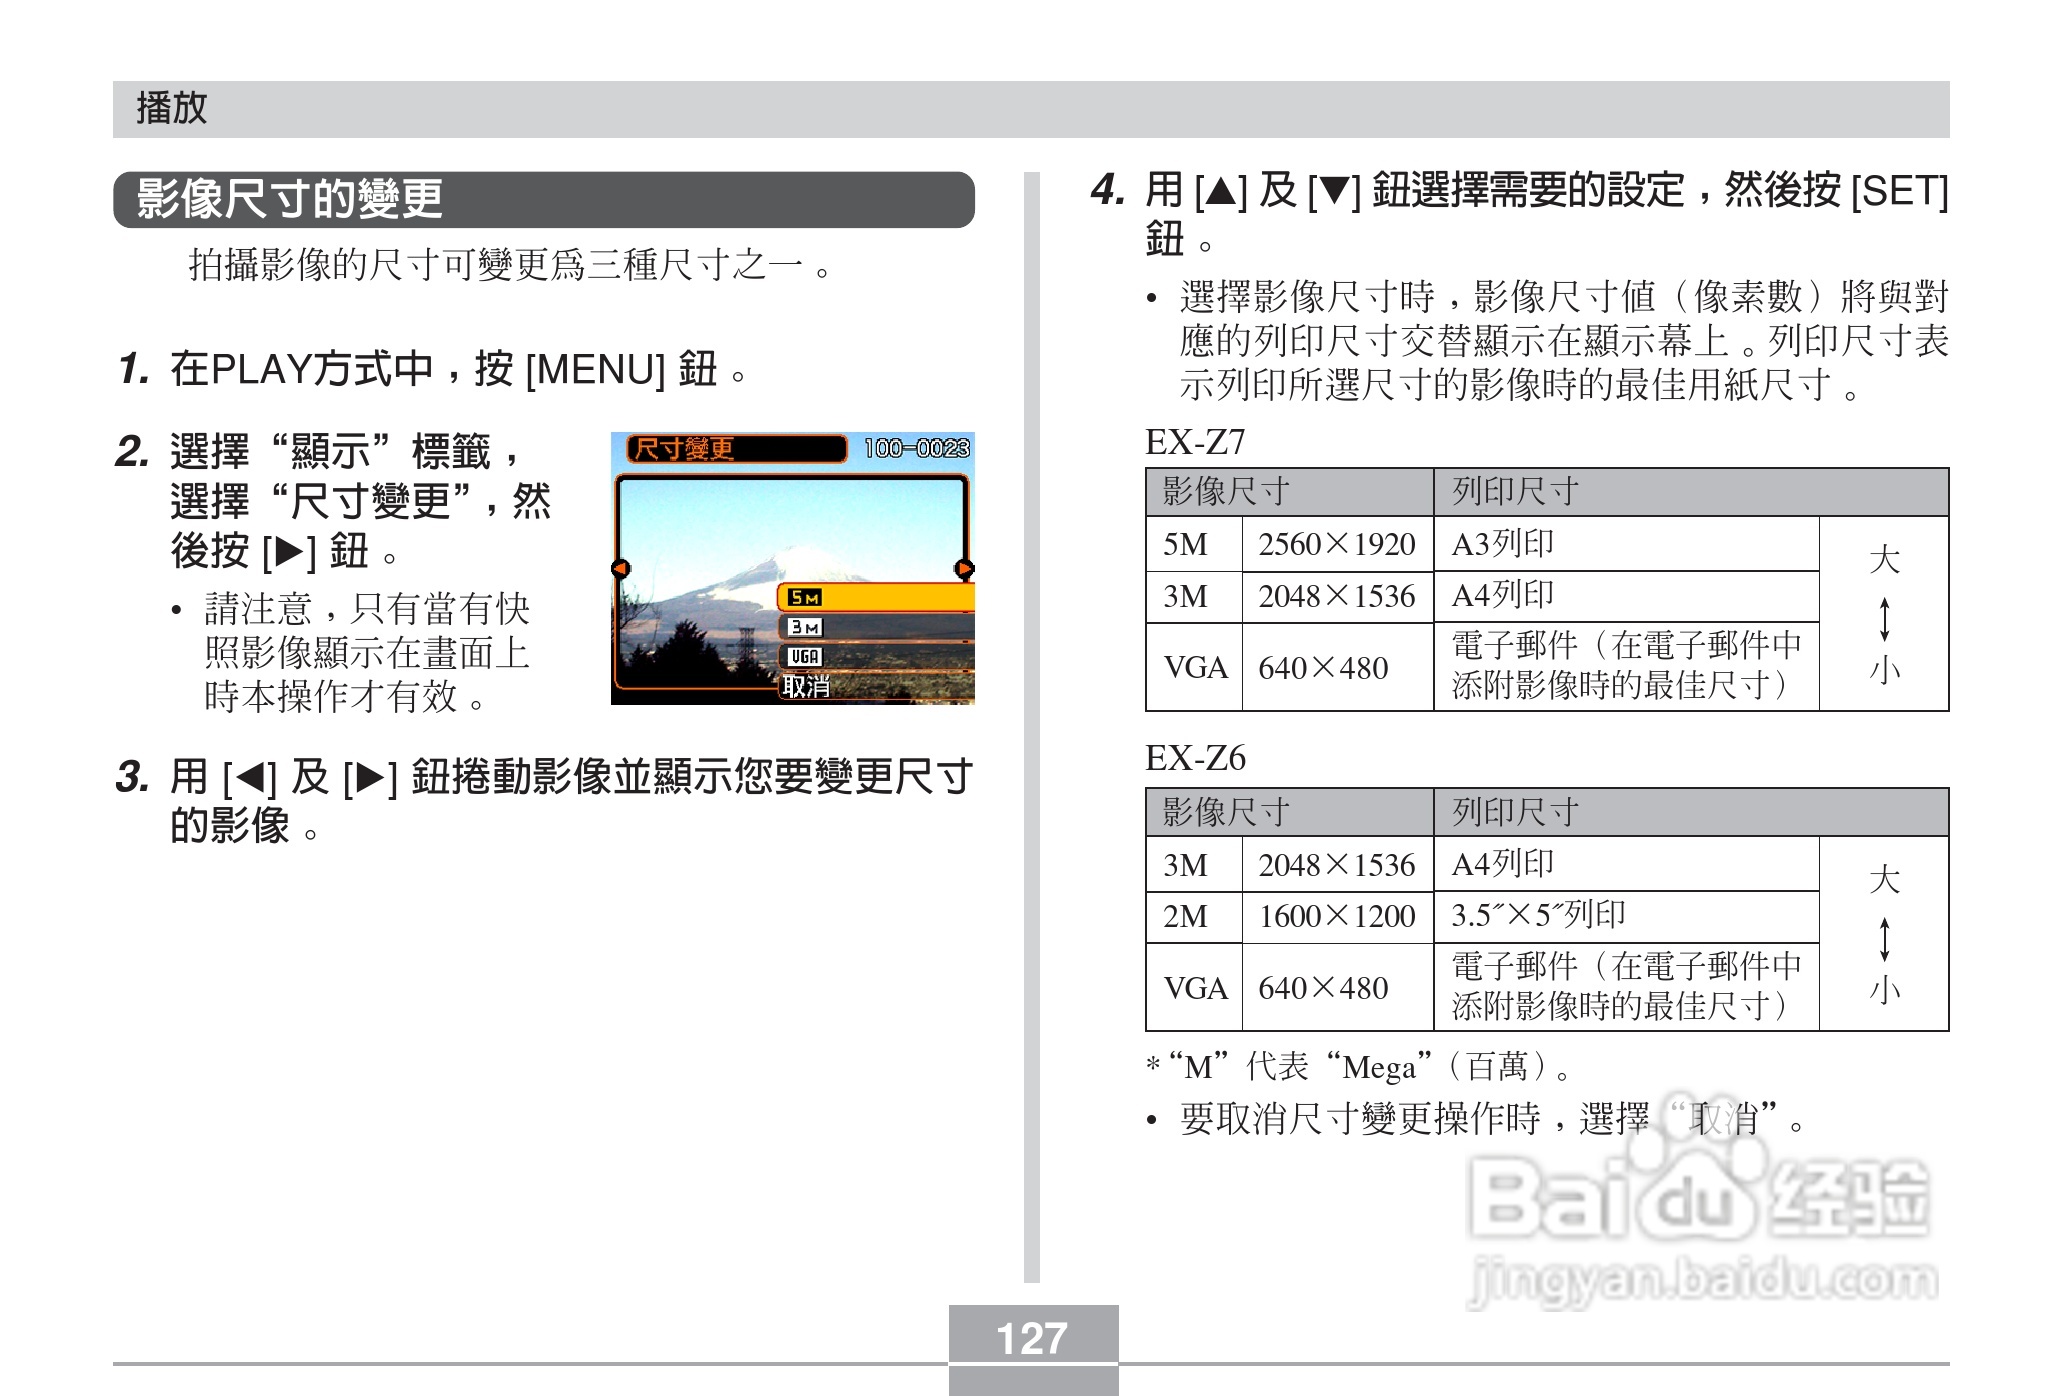Click the left orange arrow on camera screen
The image size is (2064, 1396).
pyautogui.click(x=620, y=569)
